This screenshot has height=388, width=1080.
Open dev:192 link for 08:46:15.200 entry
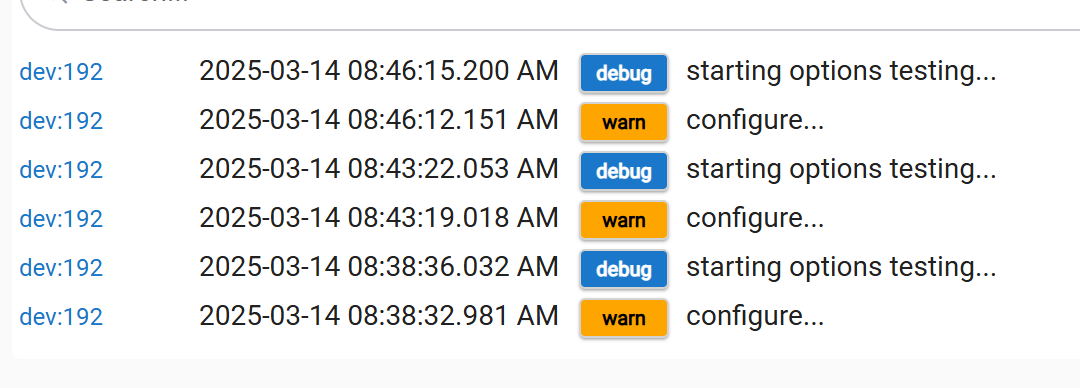click(x=61, y=72)
